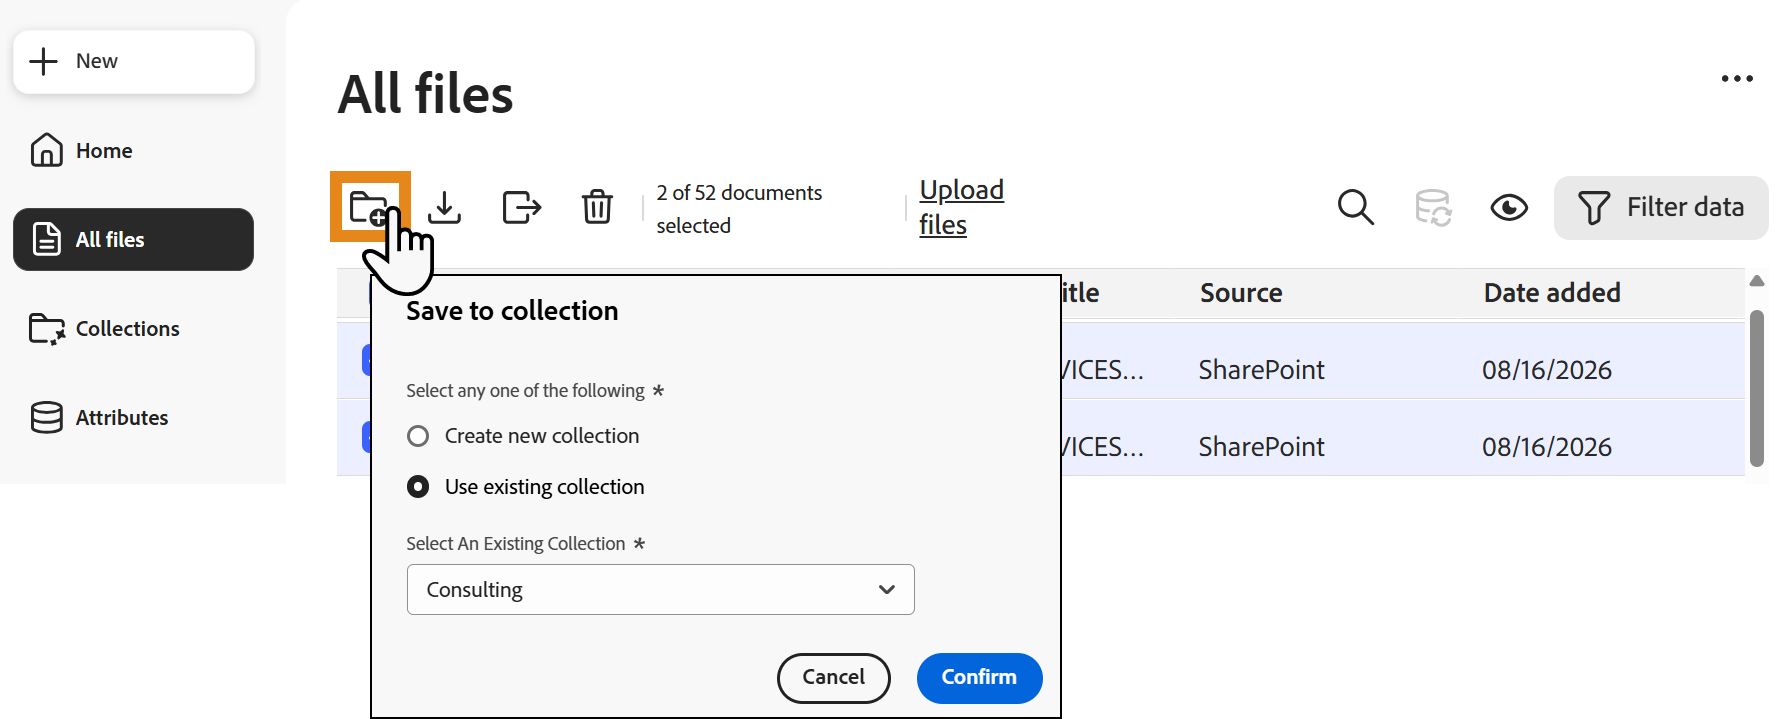Click the database sync icon
Image resolution: width=1783 pixels, height=719 pixels.
click(1433, 207)
